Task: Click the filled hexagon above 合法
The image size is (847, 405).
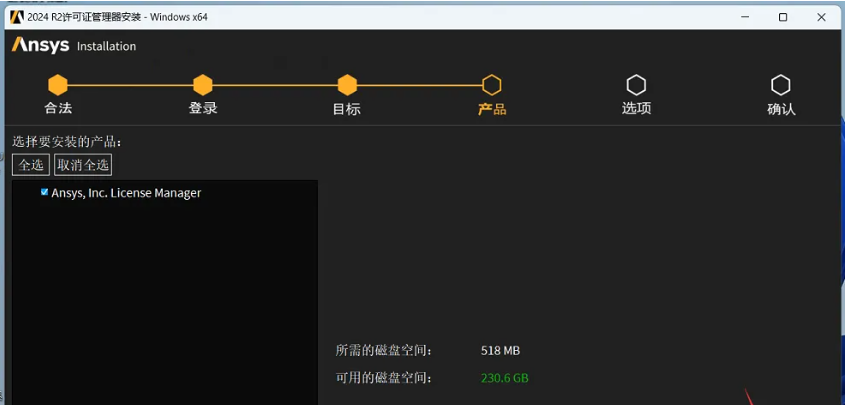Action: pos(58,85)
